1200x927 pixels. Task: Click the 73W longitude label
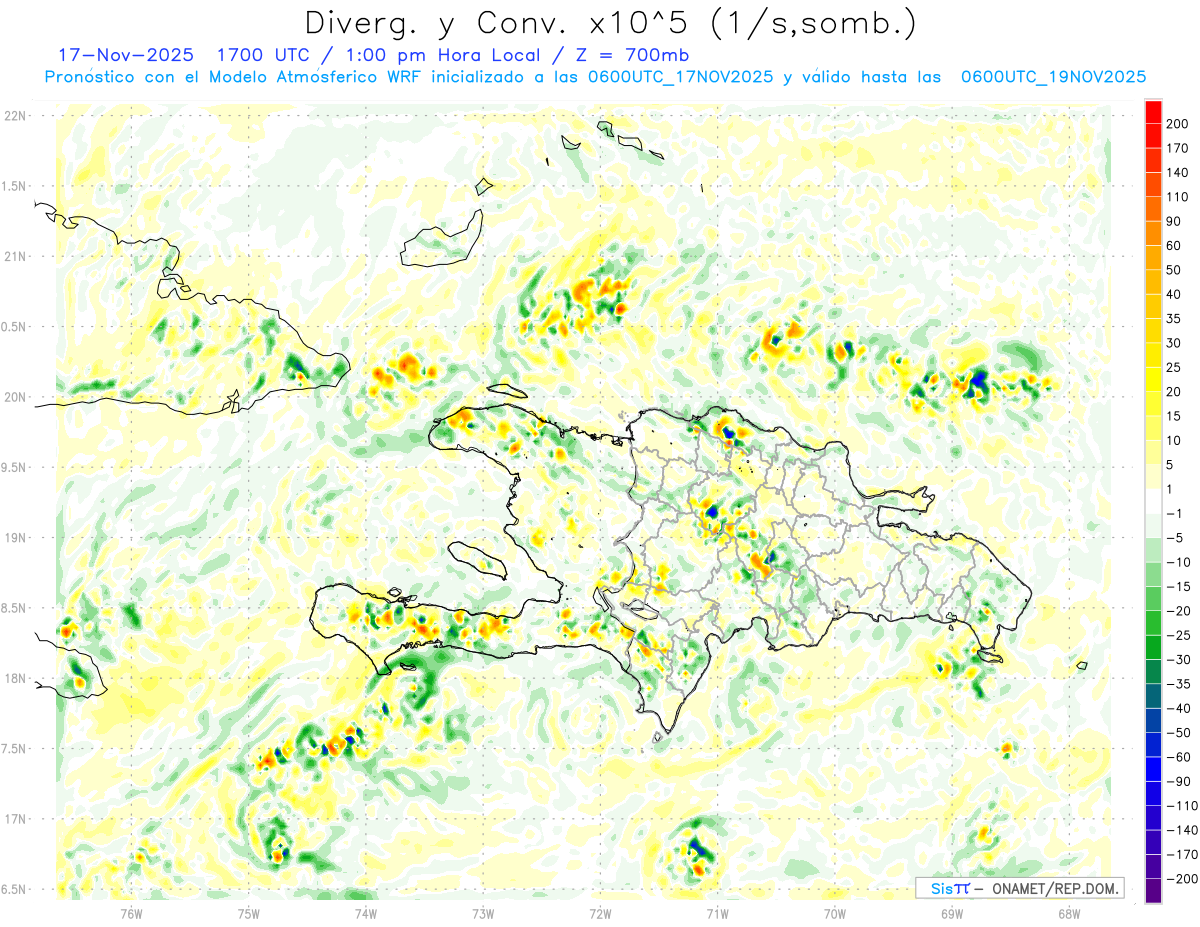pyautogui.click(x=483, y=913)
